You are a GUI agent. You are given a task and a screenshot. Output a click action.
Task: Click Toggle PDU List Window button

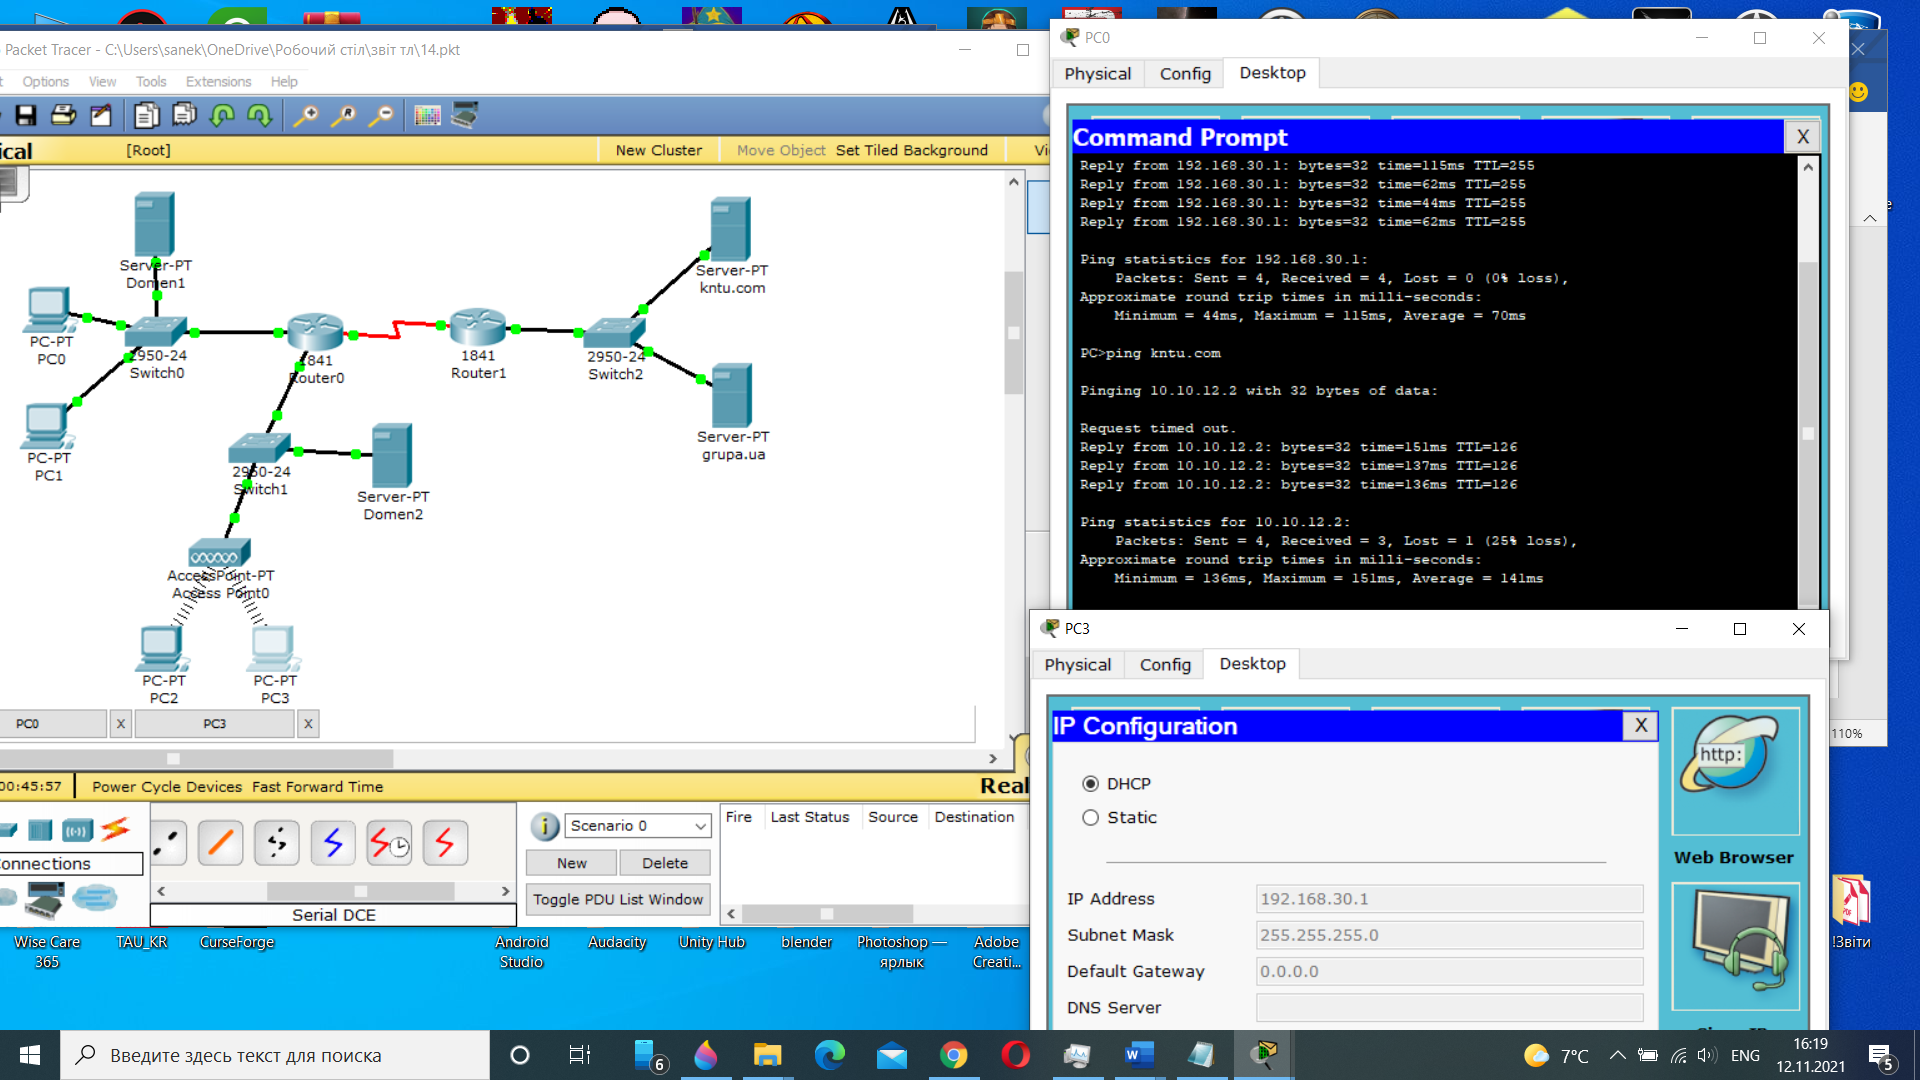tap(618, 899)
